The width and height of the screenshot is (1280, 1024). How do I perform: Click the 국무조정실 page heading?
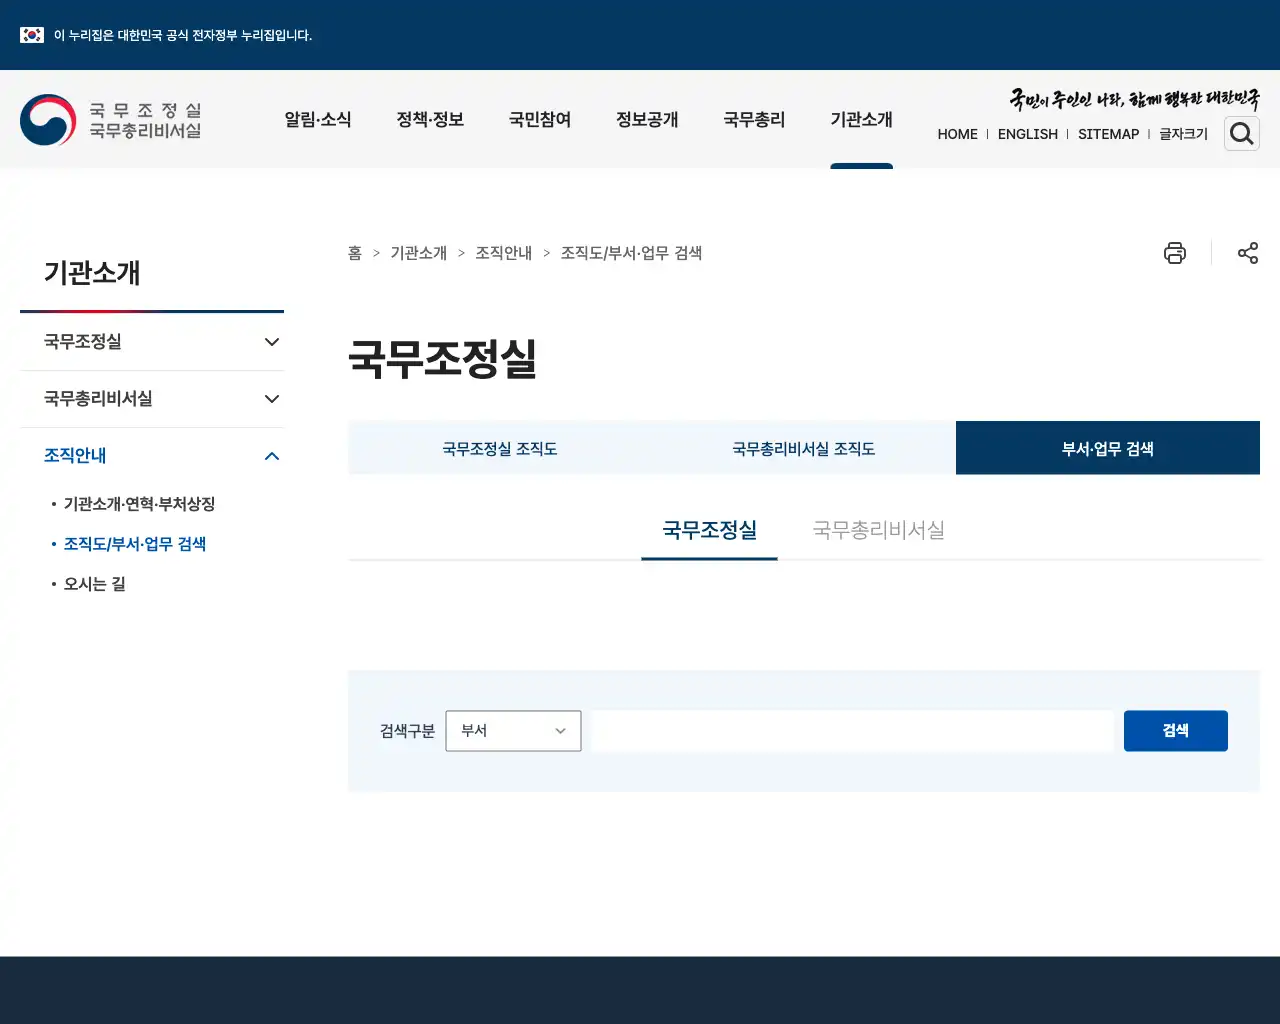click(442, 359)
